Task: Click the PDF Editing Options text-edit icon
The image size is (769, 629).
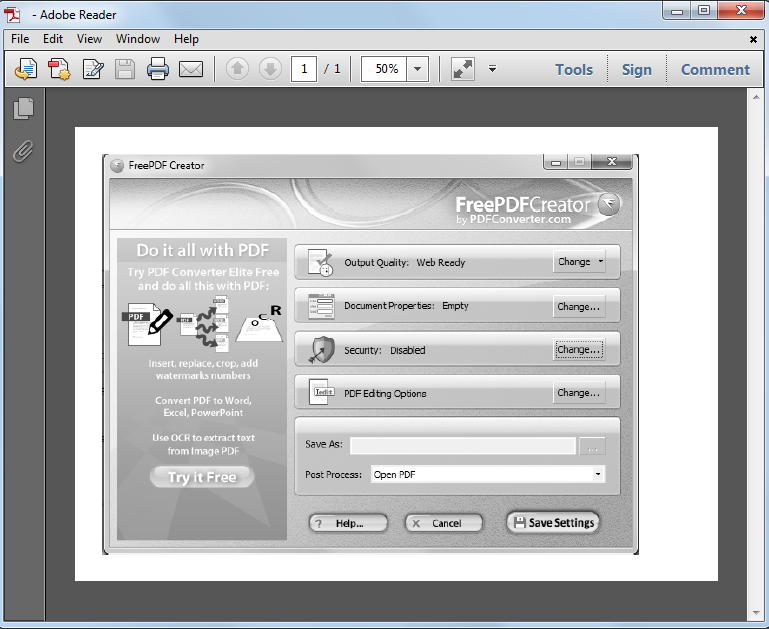Action: [322, 392]
